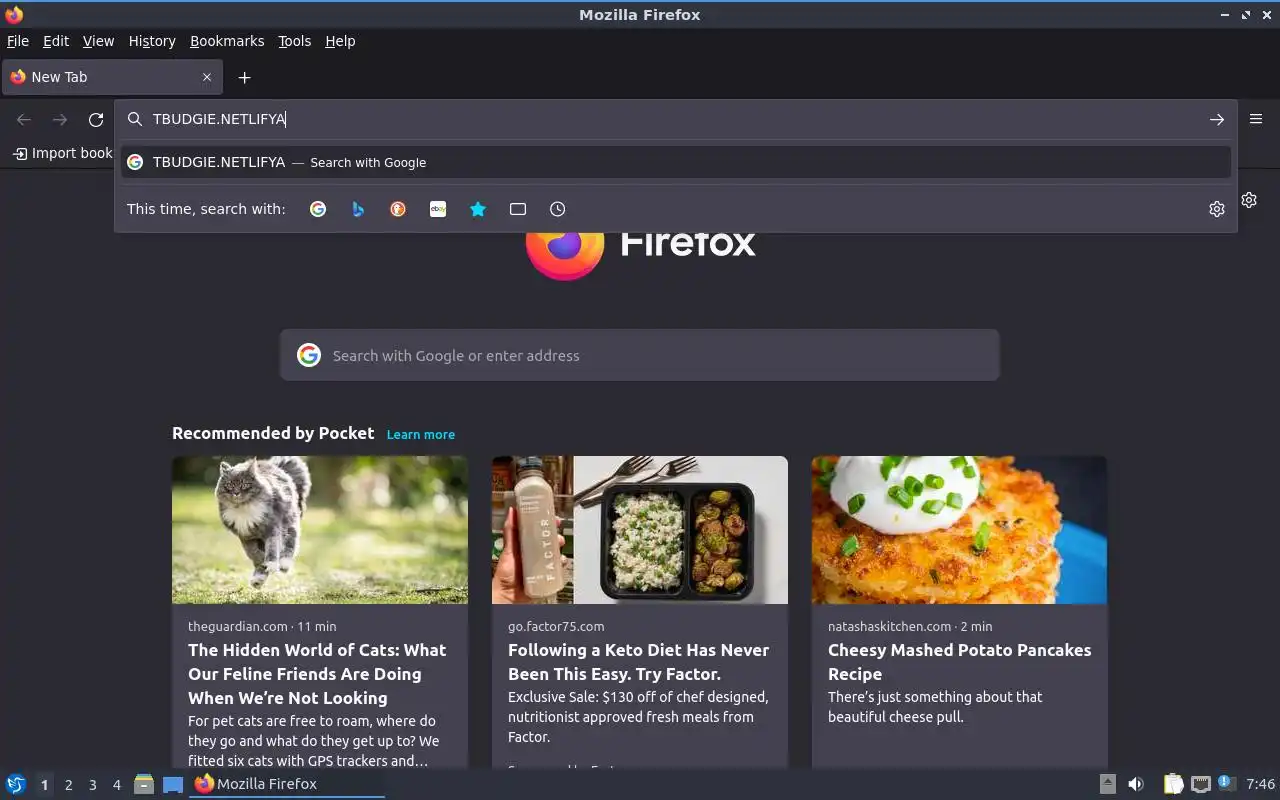Close the New Tab tab
Image resolution: width=1280 pixels, height=800 pixels.
(x=207, y=77)
